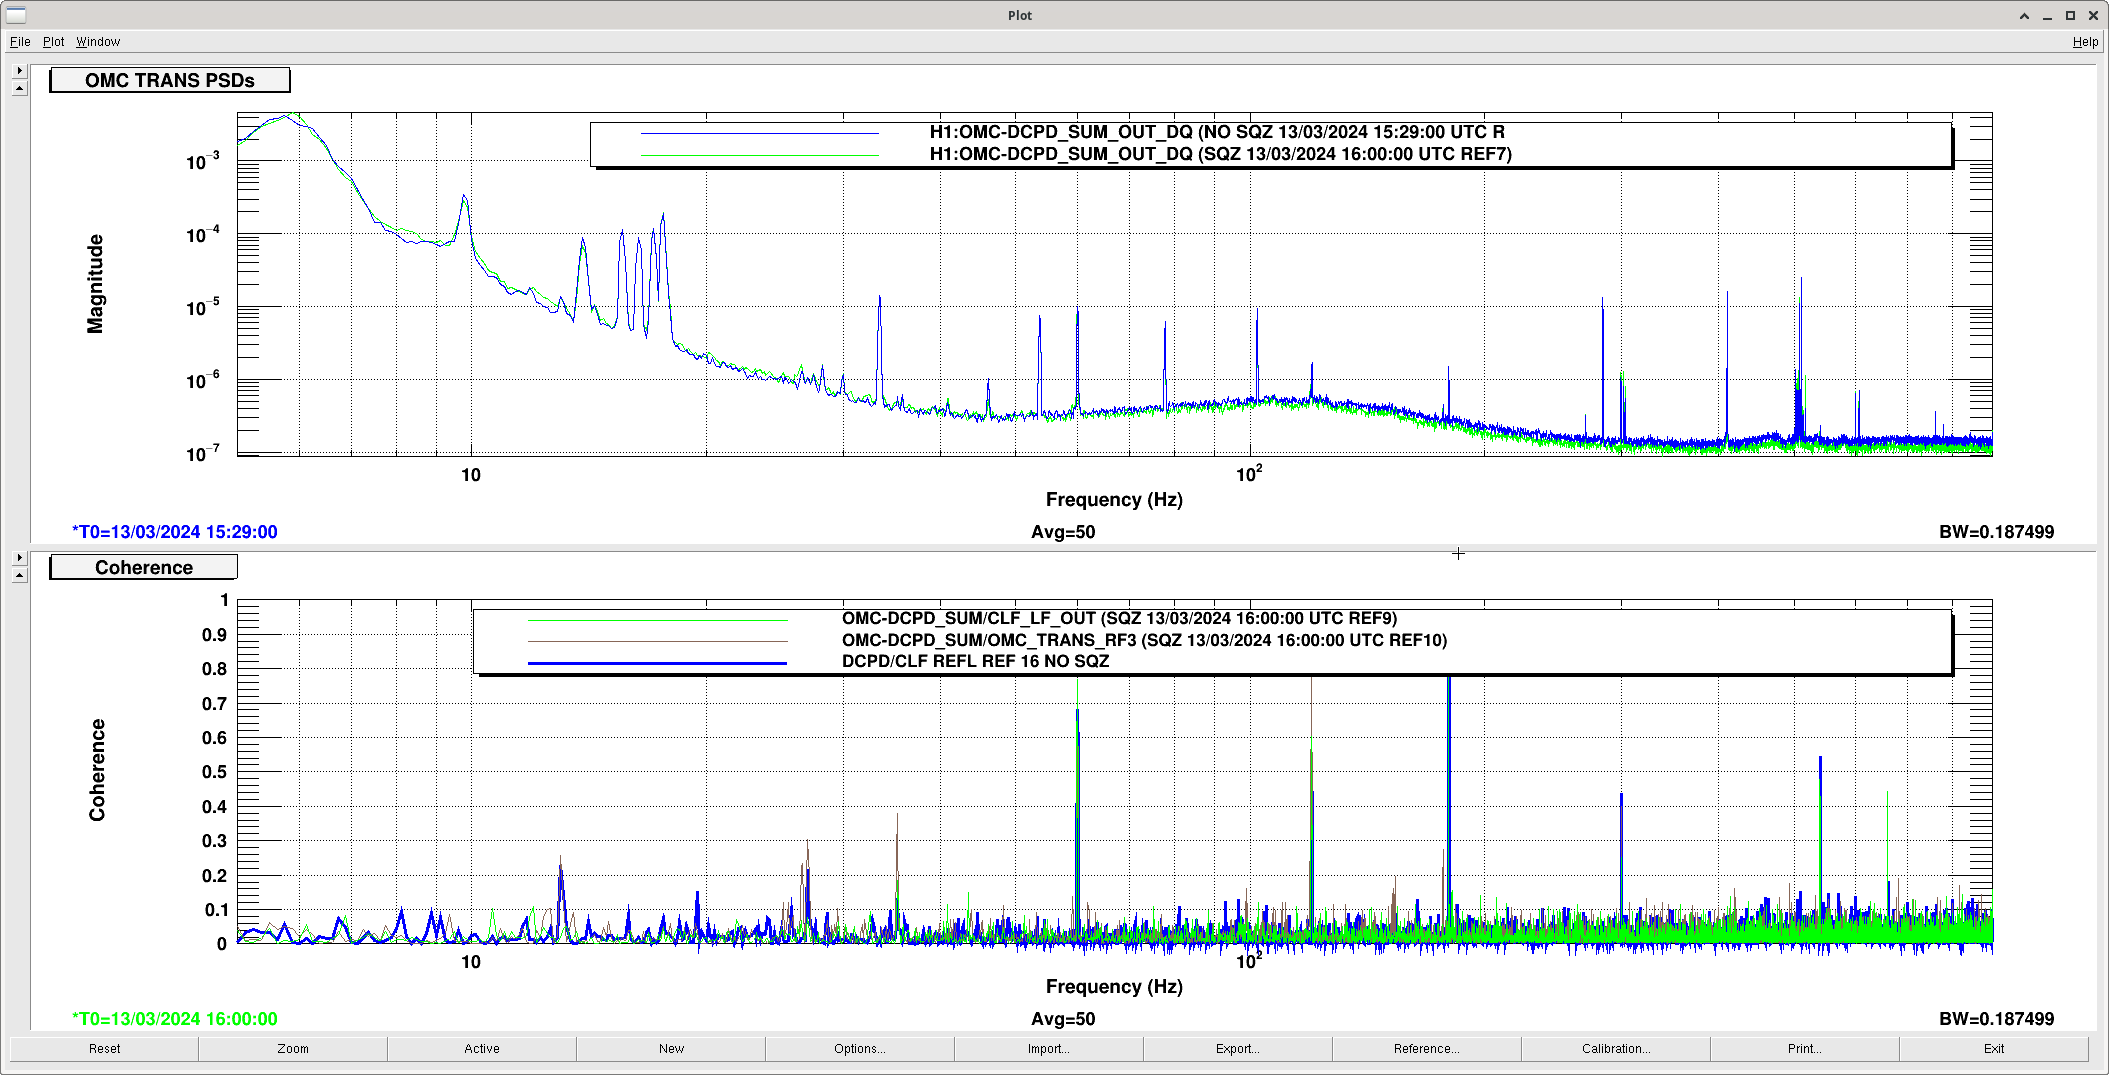This screenshot has width=2109, height=1075.
Task: Open the File menu
Action: [20, 42]
